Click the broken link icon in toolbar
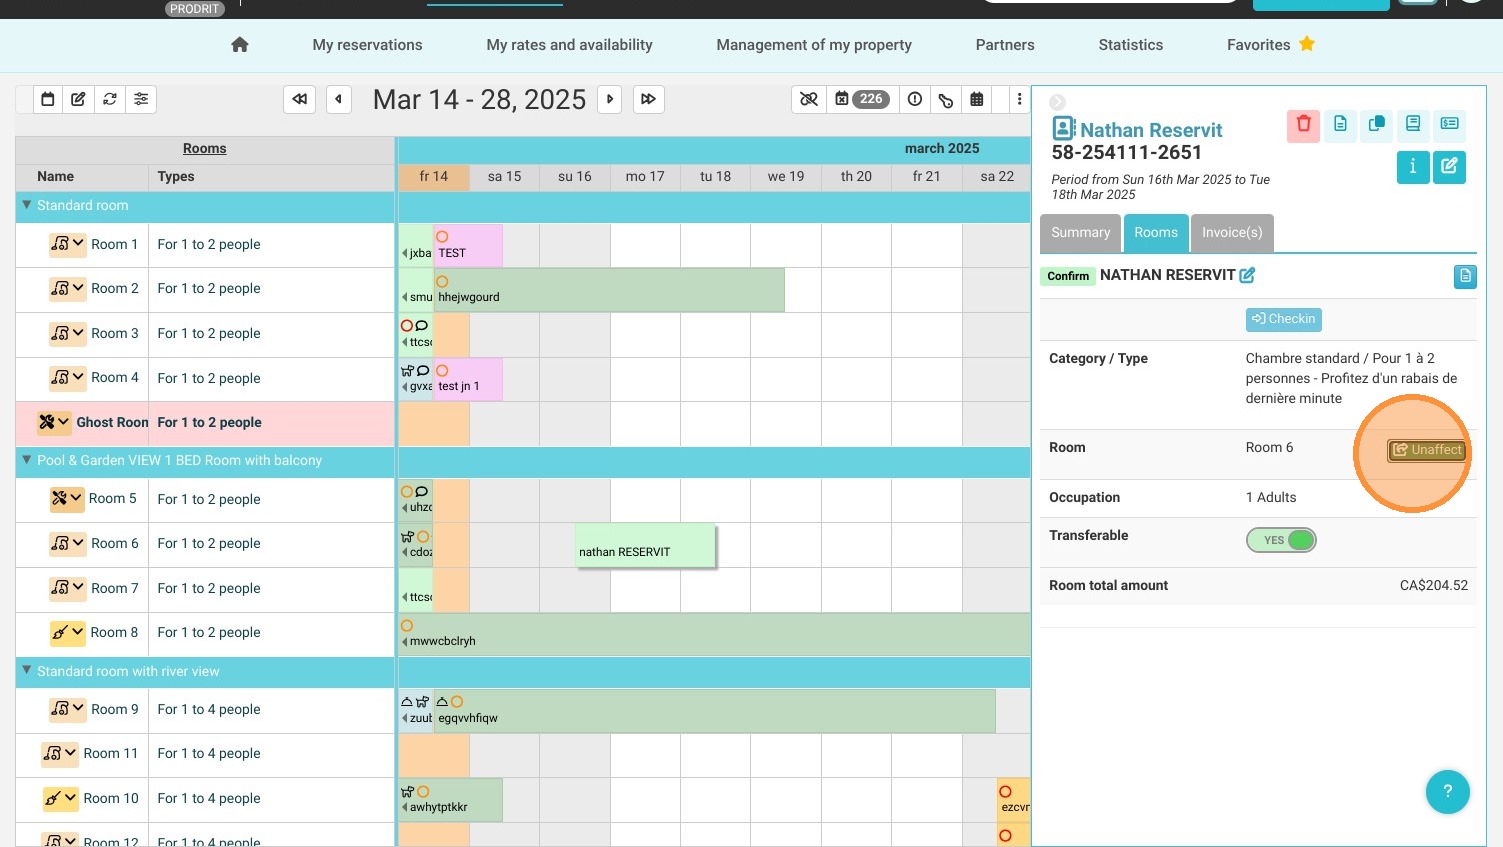The width and height of the screenshot is (1503, 847). click(809, 99)
